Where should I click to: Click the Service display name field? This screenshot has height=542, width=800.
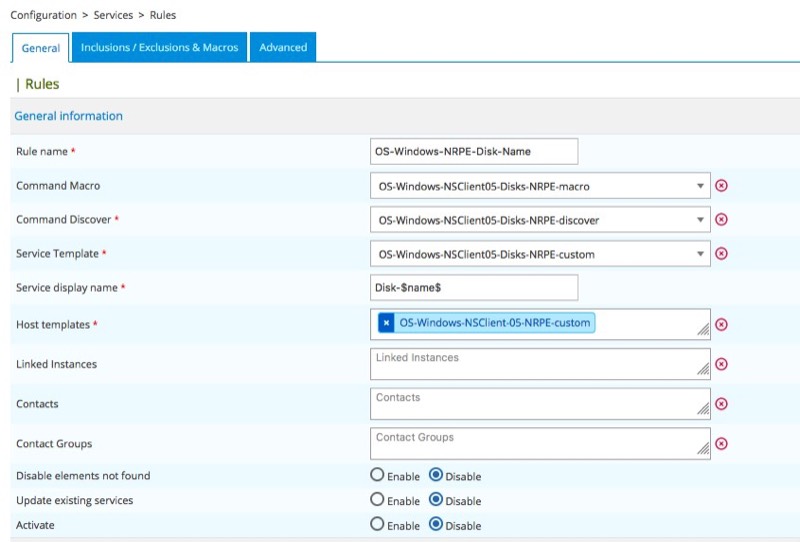[x=473, y=288]
